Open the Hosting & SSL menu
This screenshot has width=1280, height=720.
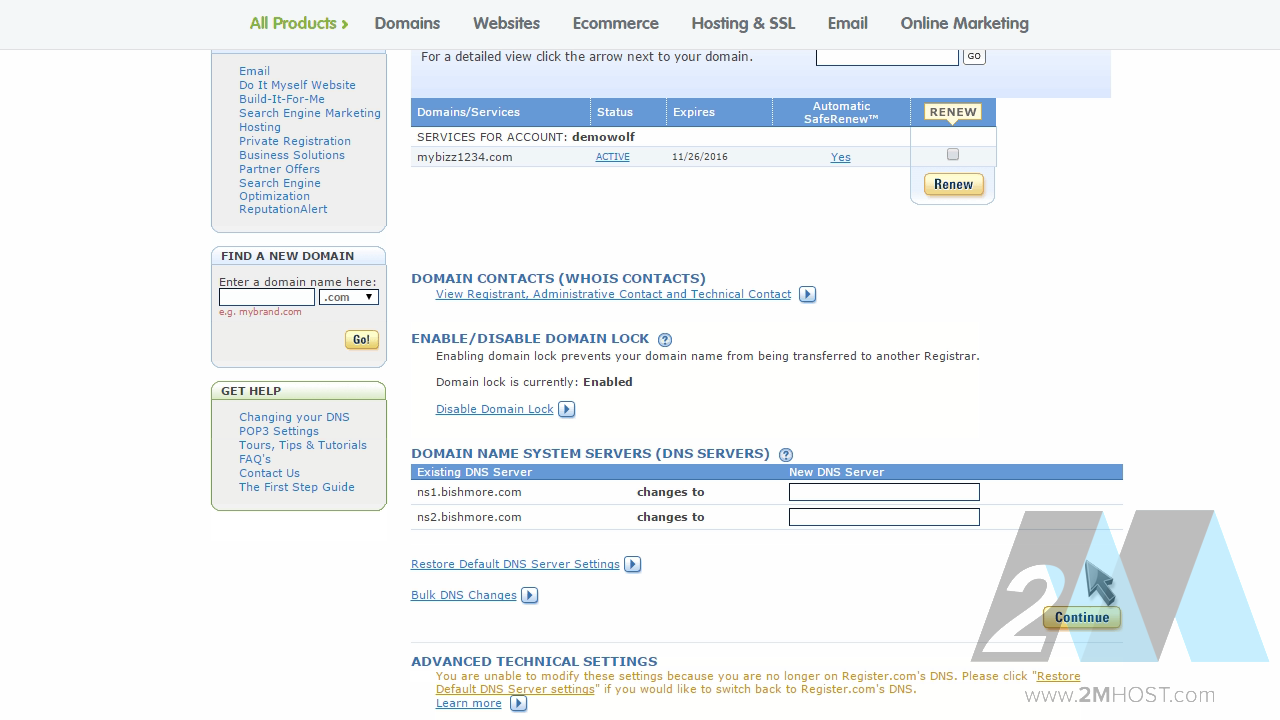743,23
